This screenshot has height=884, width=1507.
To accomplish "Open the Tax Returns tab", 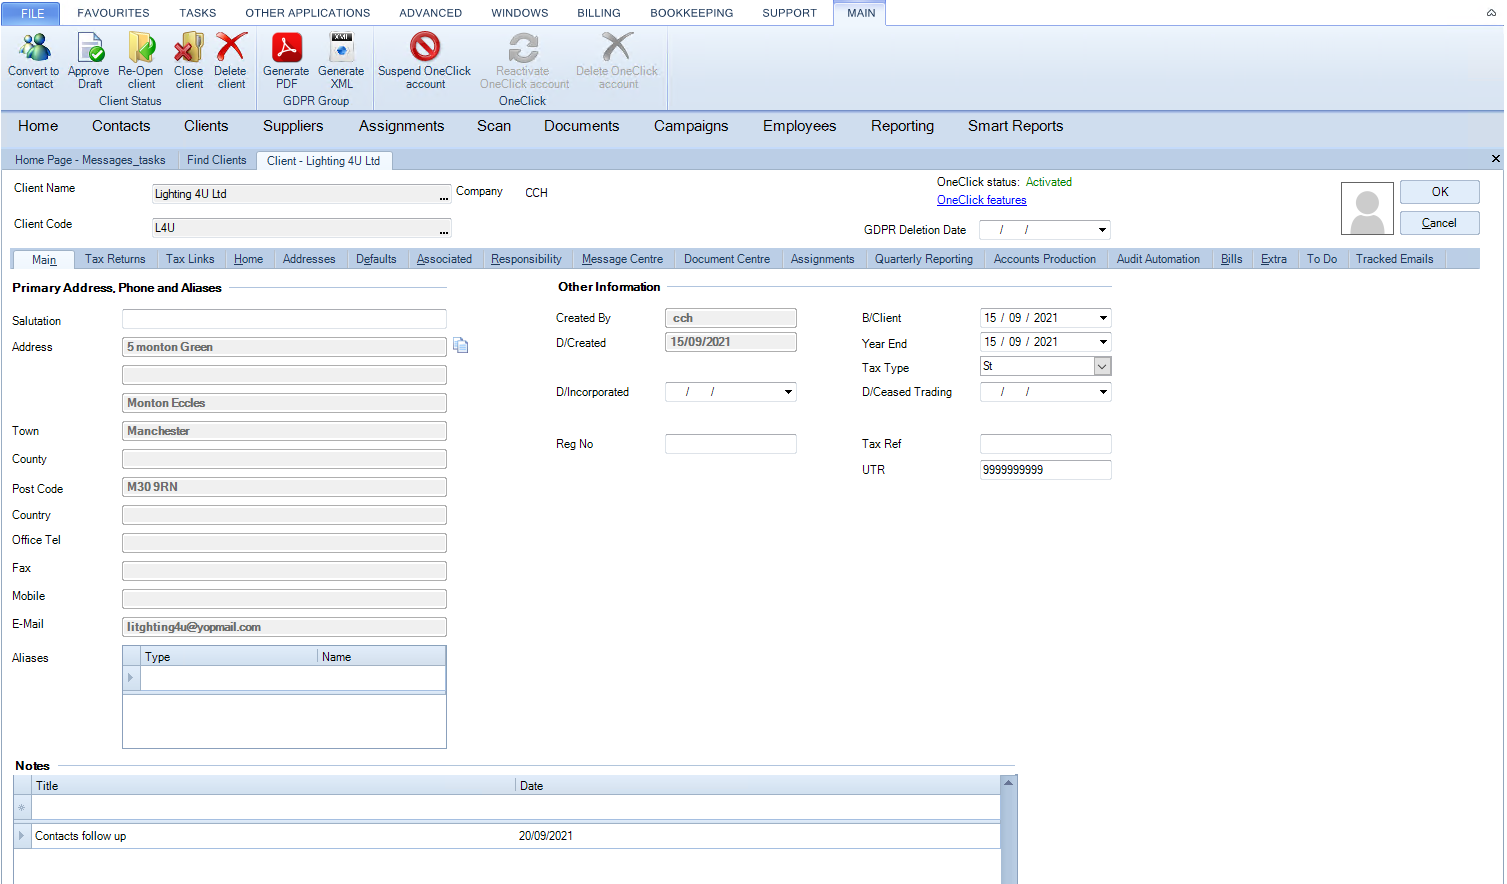I will click(115, 259).
